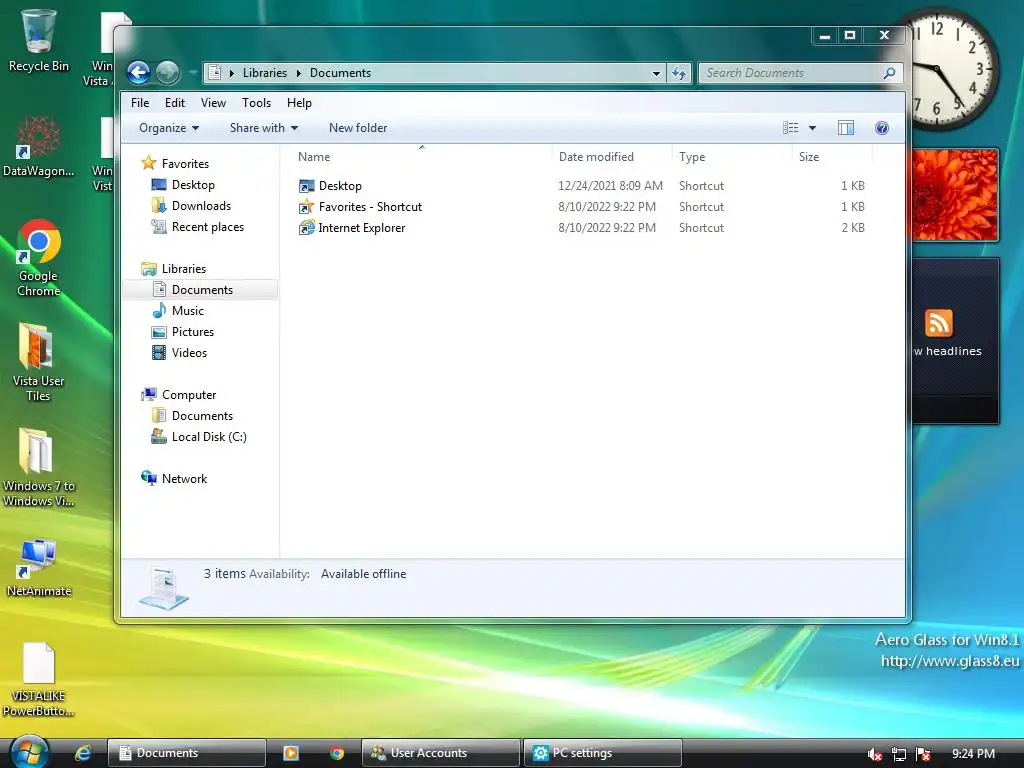This screenshot has width=1024, height=768.
Task: Open the Music library
Action: click(x=178, y=311)
